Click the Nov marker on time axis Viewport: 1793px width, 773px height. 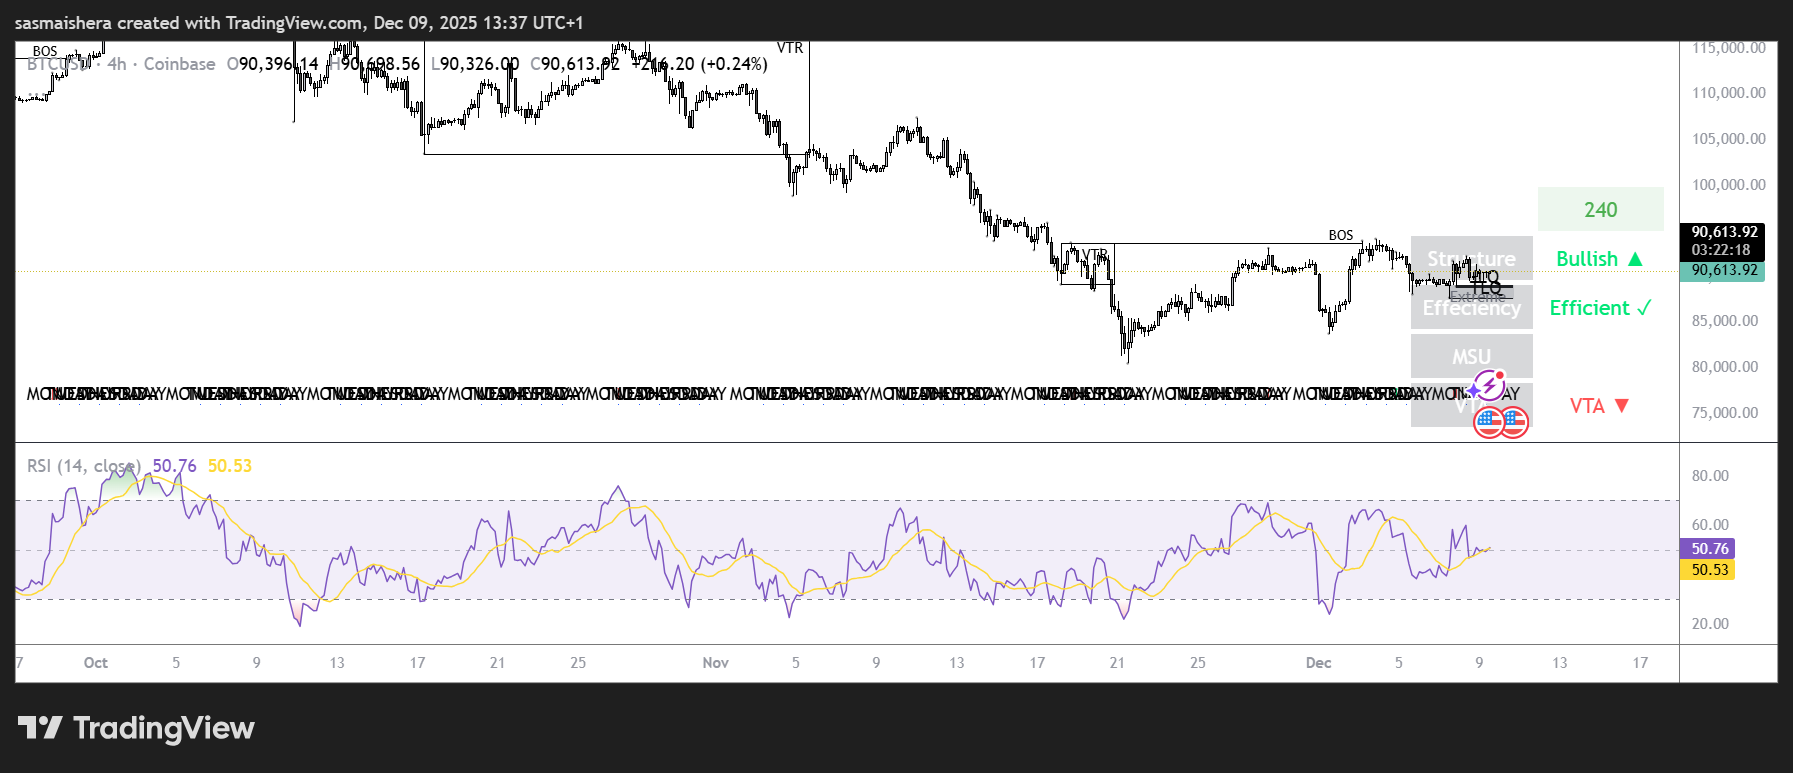(715, 663)
